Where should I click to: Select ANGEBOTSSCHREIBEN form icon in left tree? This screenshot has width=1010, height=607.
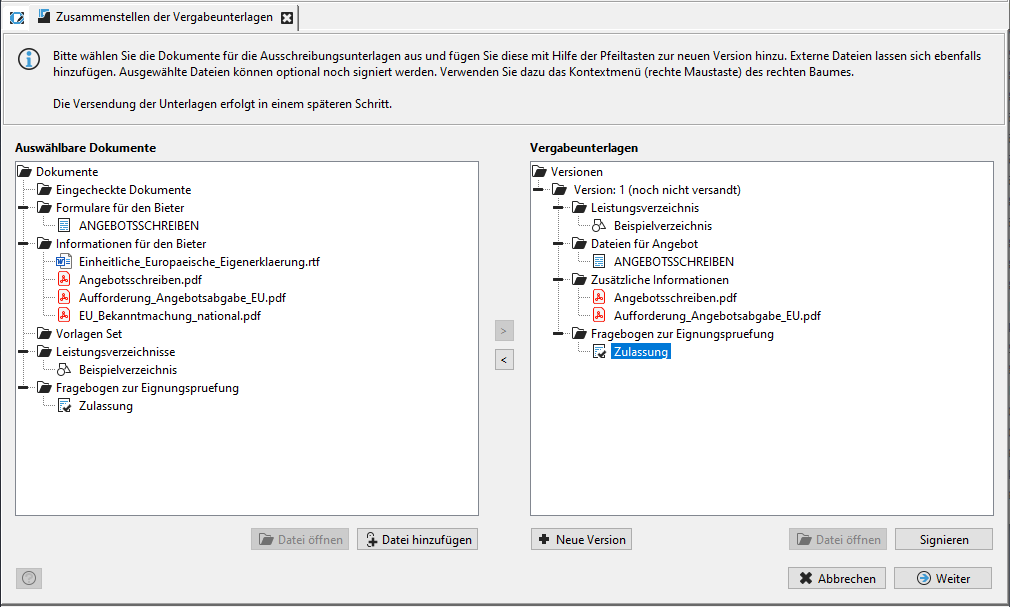(x=64, y=226)
